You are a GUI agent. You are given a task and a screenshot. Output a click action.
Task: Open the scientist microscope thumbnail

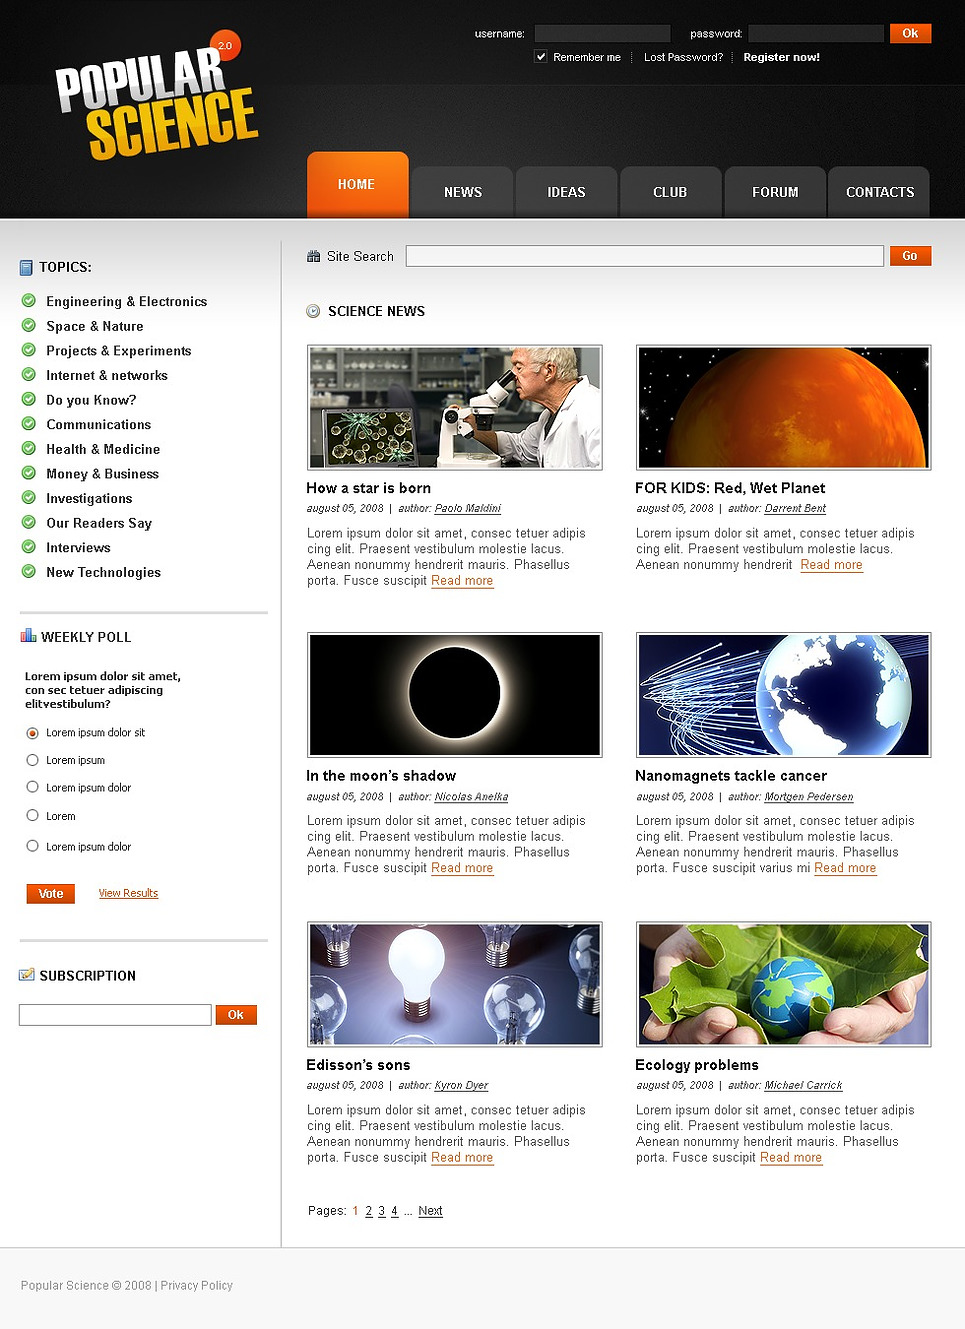(x=455, y=407)
